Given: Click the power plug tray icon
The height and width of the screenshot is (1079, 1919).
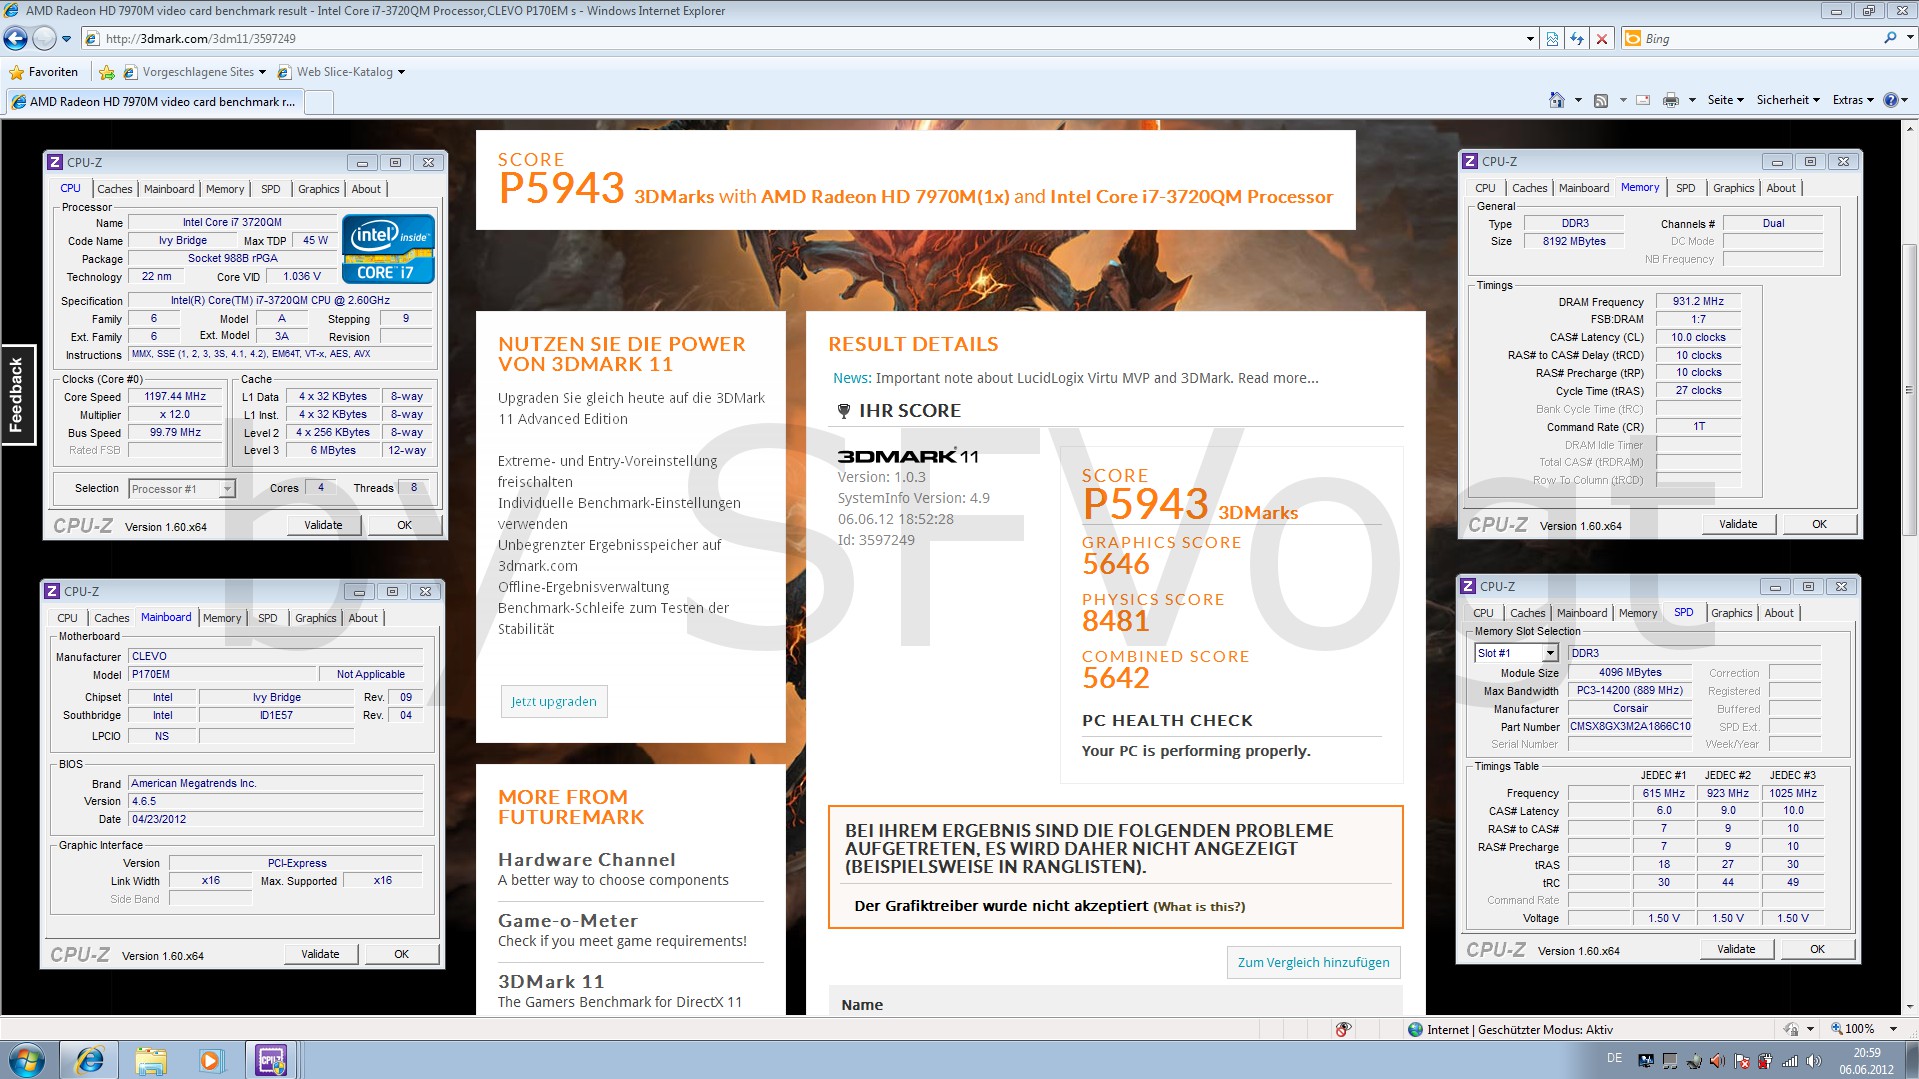Looking at the screenshot, I should coord(1765,1061).
